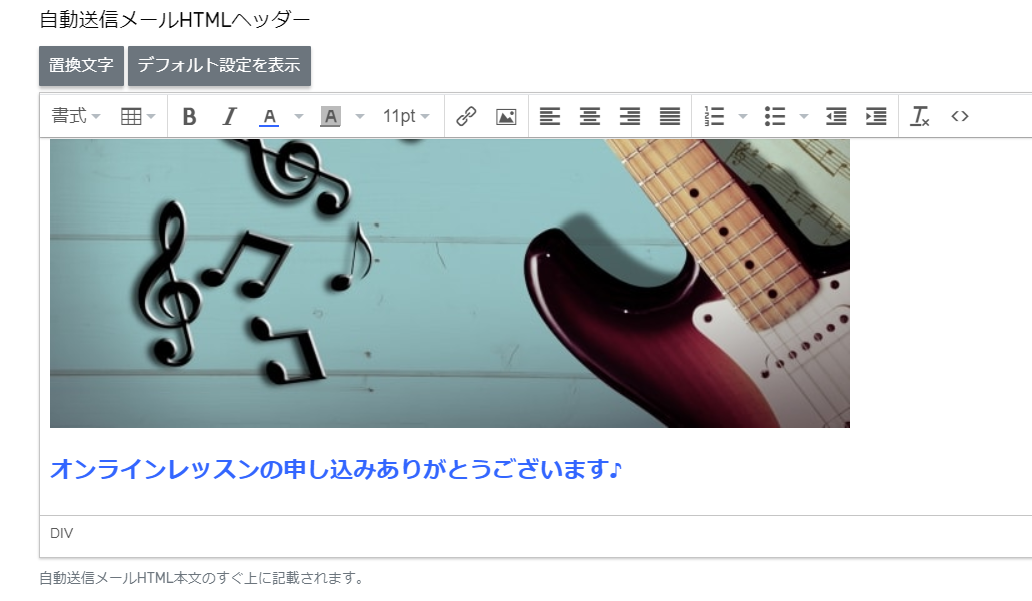Insert an image using the picture icon
This screenshot has height=601, width=1032.
pyautogui.click(x=506, y=117)
